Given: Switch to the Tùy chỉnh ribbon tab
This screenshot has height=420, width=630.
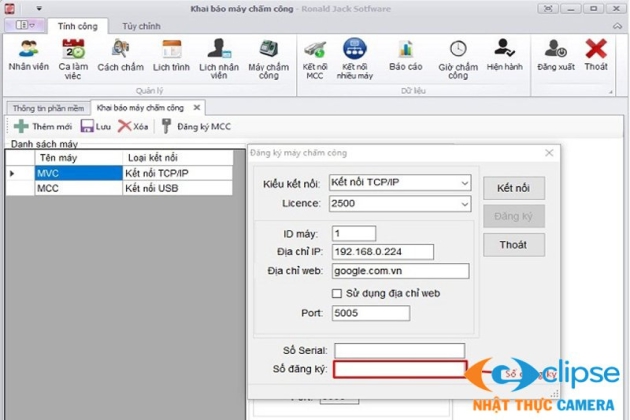Looking at the screenshot, I should coord(141,26).
